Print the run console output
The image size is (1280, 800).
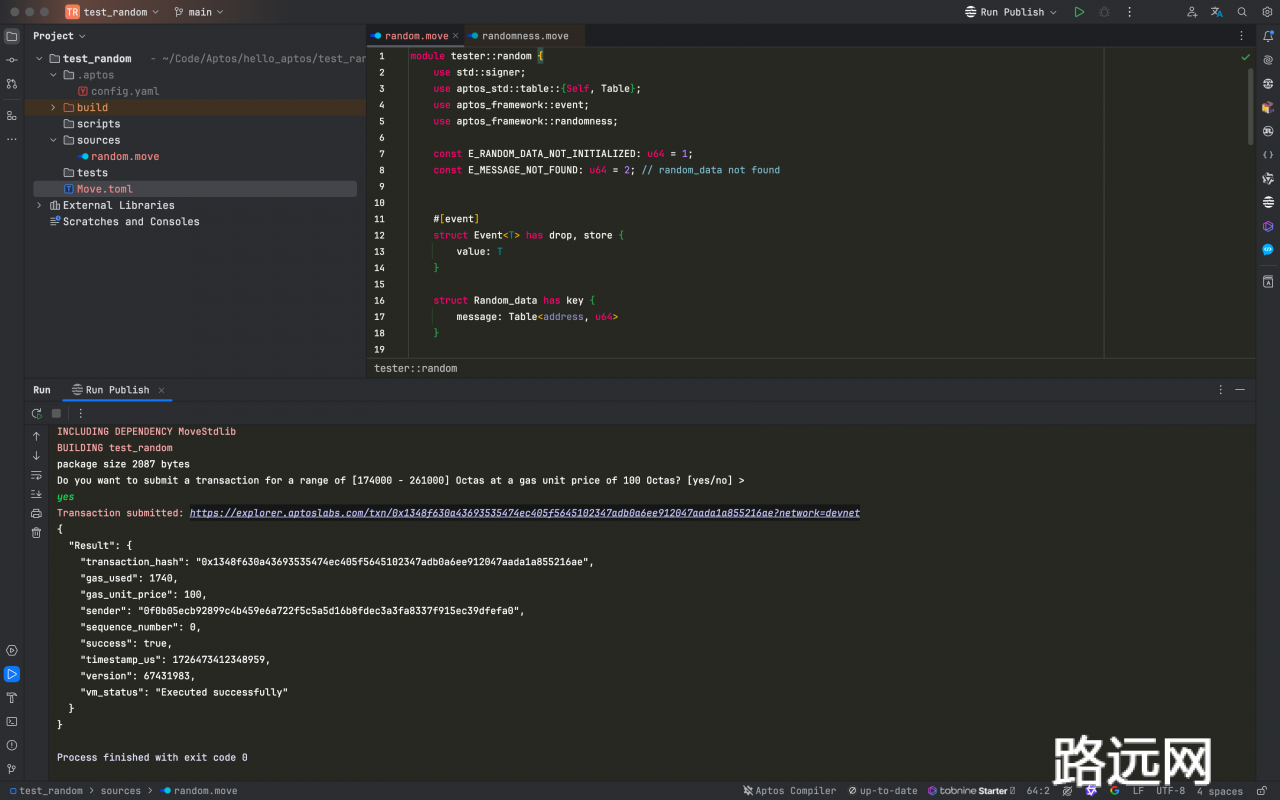click(37, 513)
